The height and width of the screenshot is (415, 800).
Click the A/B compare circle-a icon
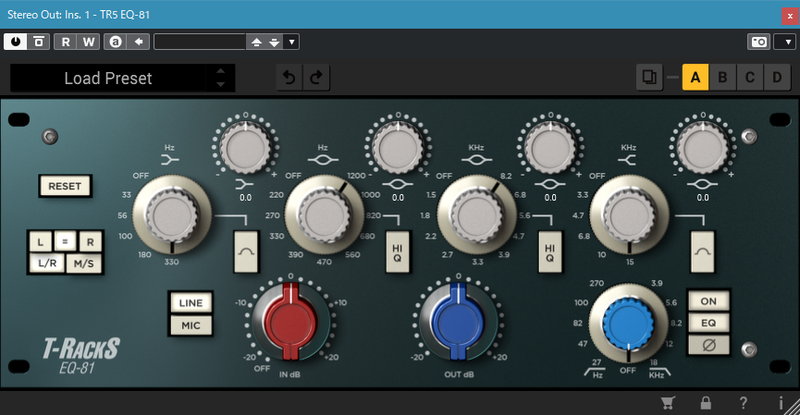pos(115,42)
